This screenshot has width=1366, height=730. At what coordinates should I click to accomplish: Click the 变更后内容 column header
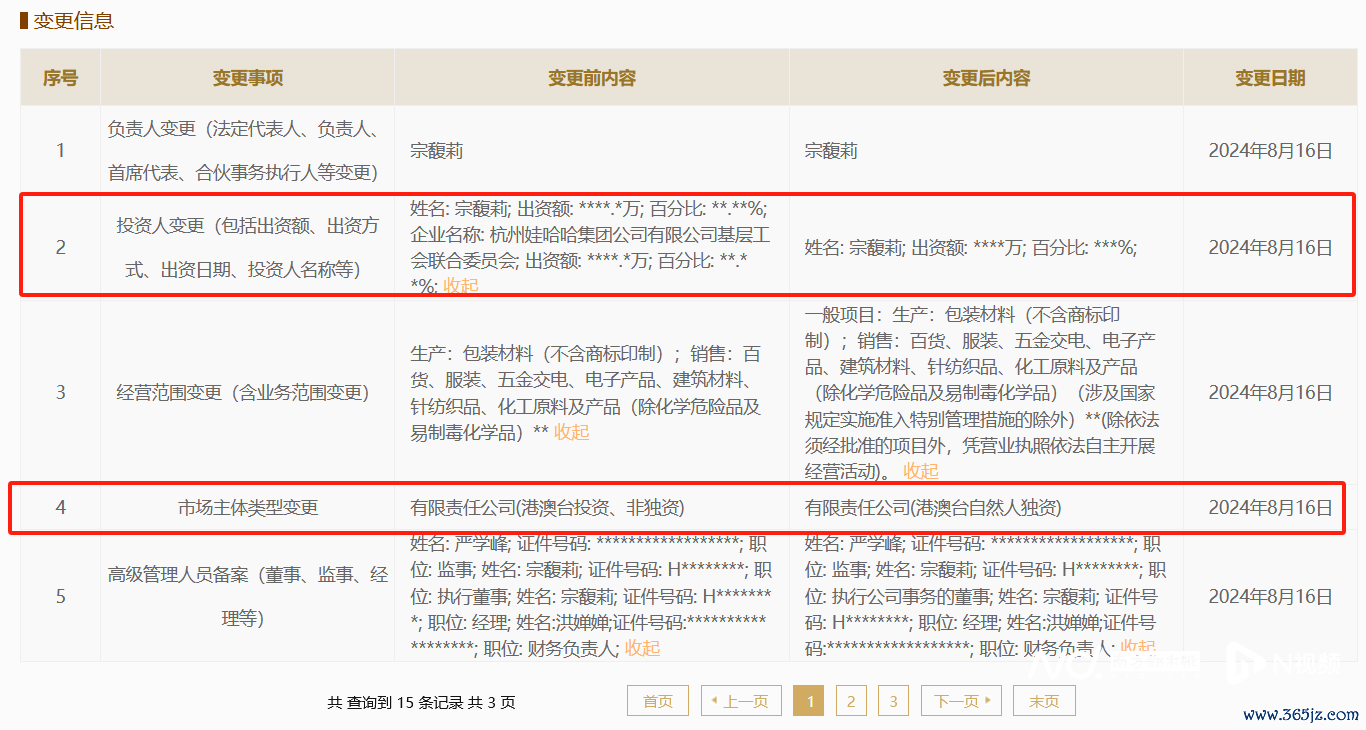[x=986, y=78]
